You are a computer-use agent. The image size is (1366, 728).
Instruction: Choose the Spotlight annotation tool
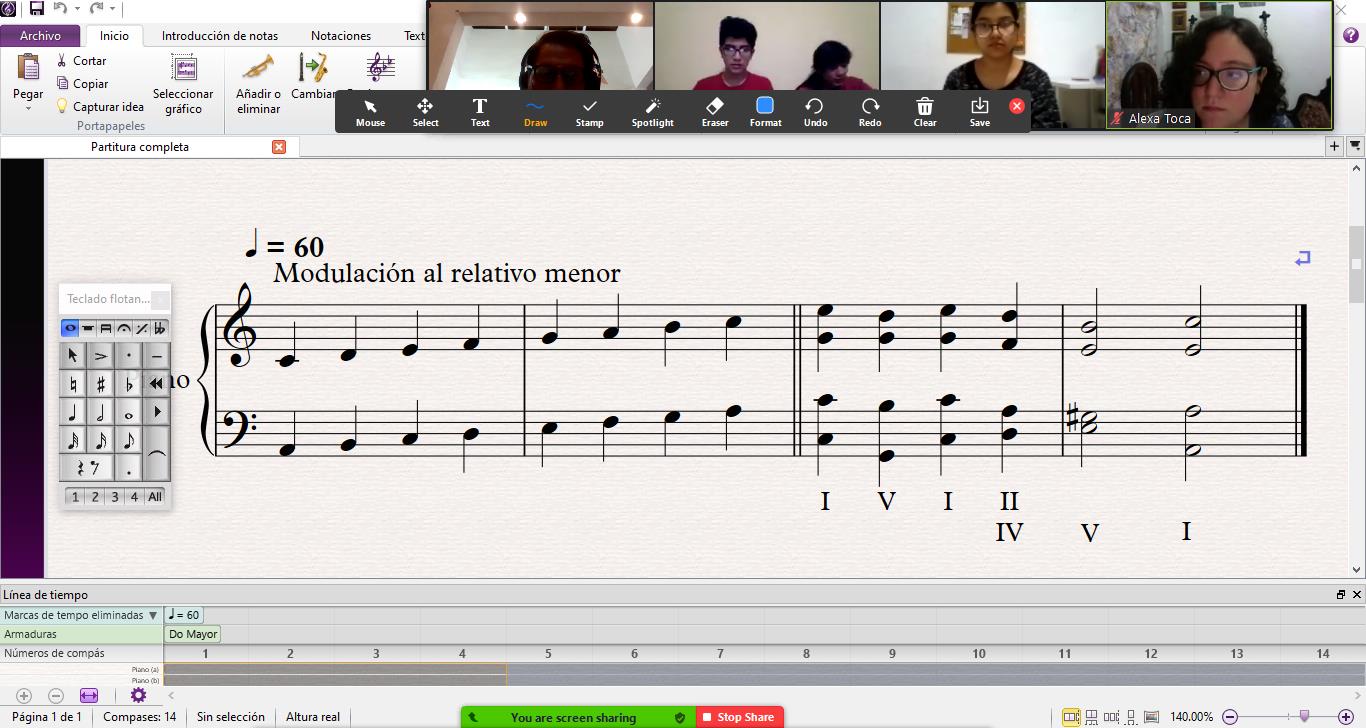click(652, 111)
